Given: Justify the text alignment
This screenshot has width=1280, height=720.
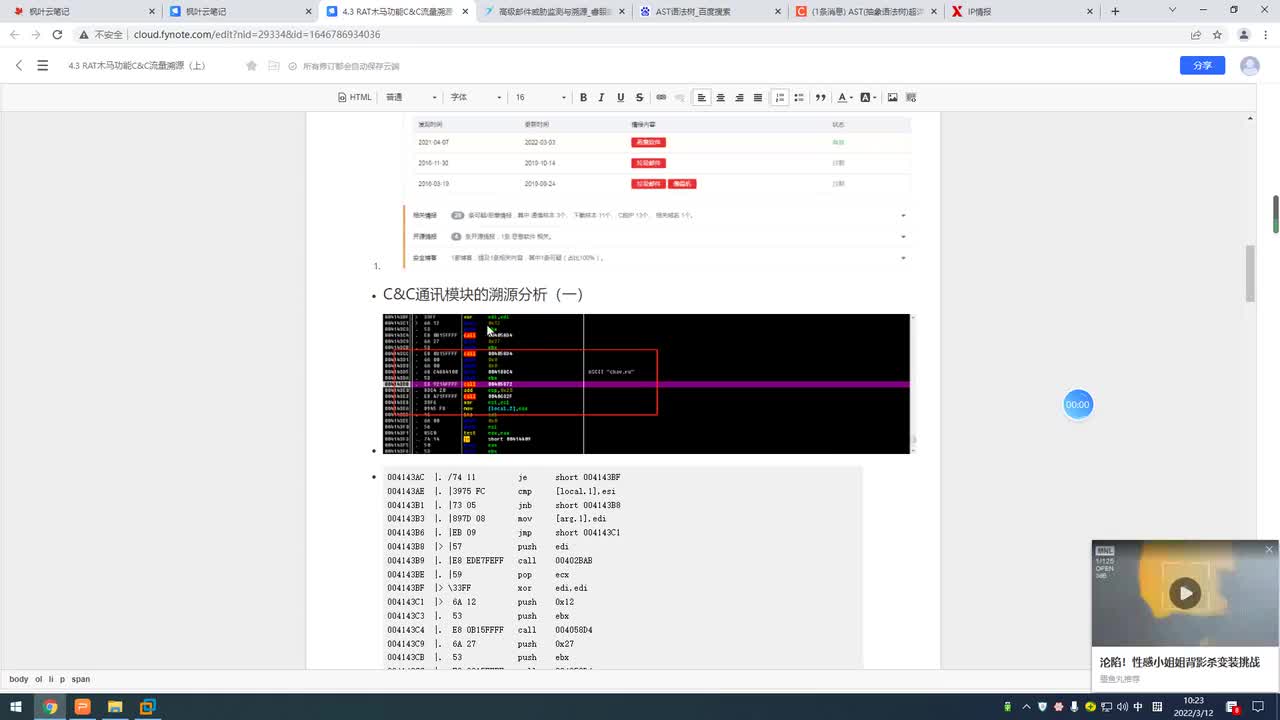Looking at the screenshot, I should (x=758, y=97).
